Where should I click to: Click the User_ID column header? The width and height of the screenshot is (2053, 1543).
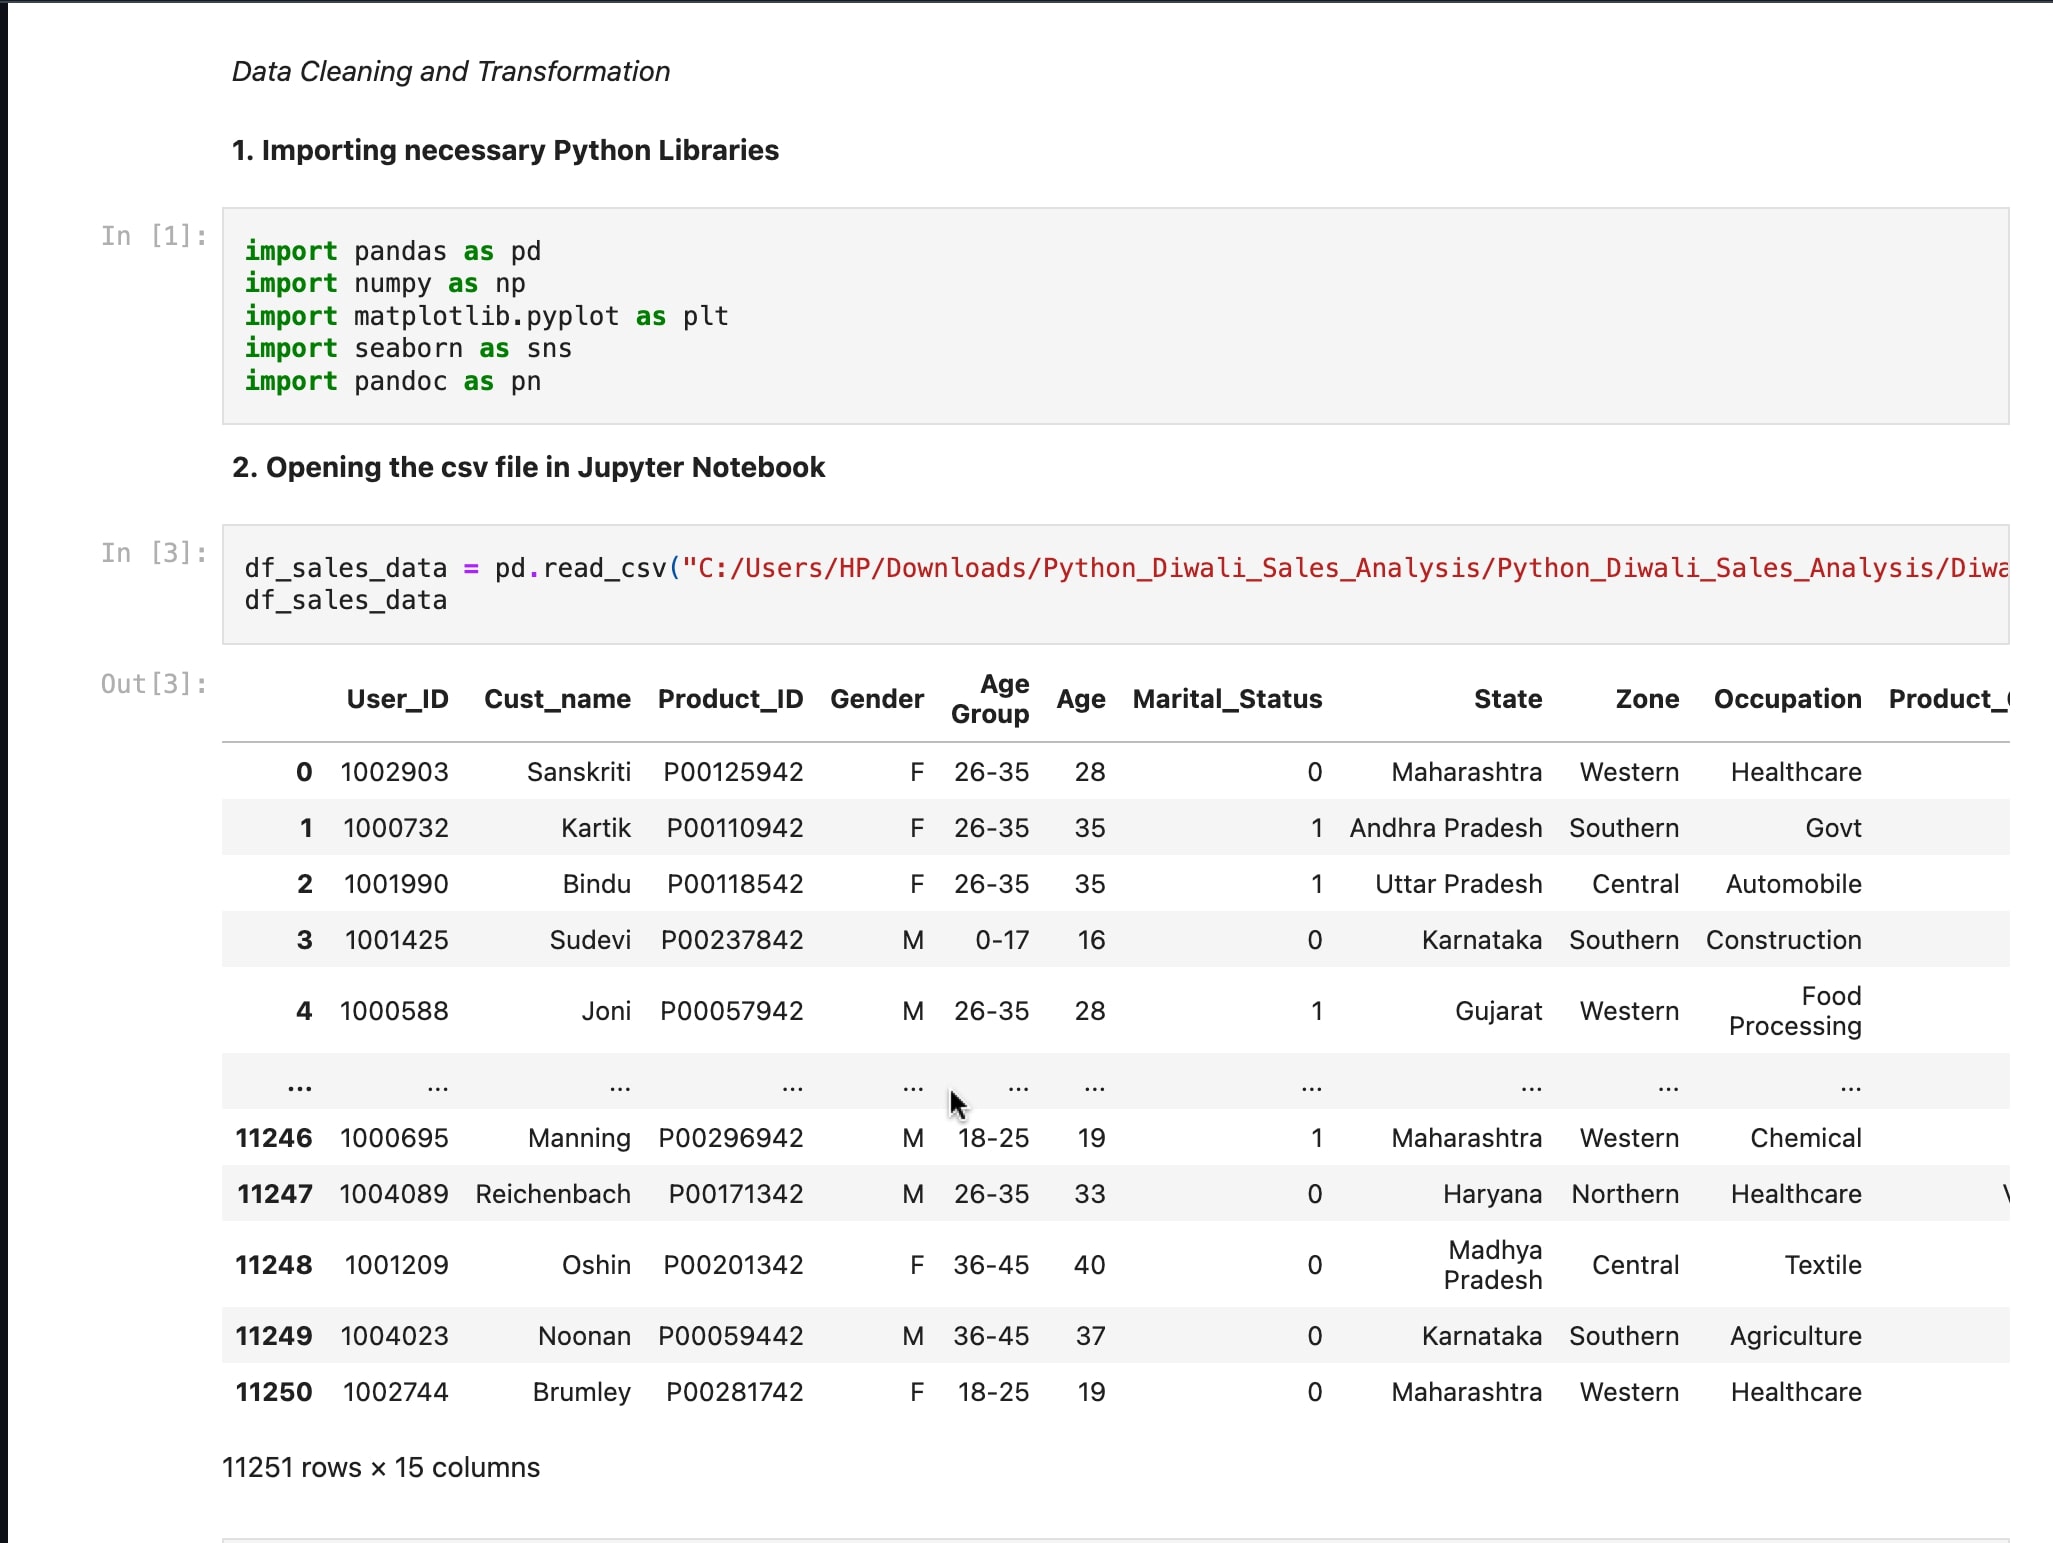397,699
